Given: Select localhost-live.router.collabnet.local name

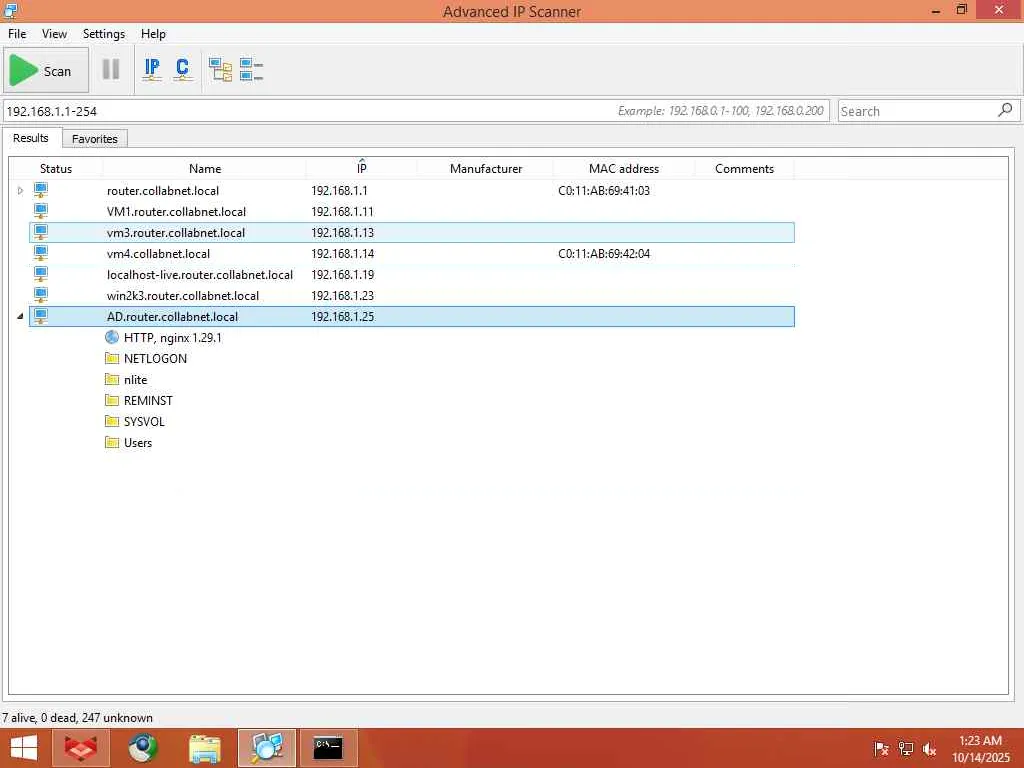Looking at the screenshot, I should [x=200, y=274].
